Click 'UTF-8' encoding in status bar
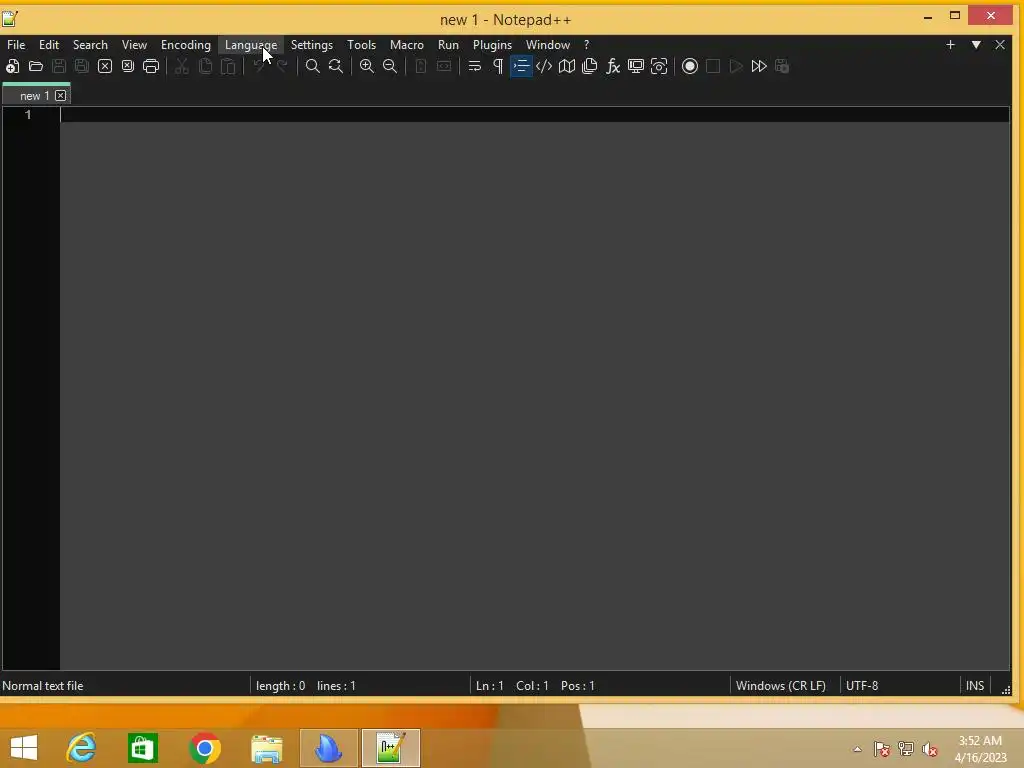1024x768 pixels. (x=862, y=686)
